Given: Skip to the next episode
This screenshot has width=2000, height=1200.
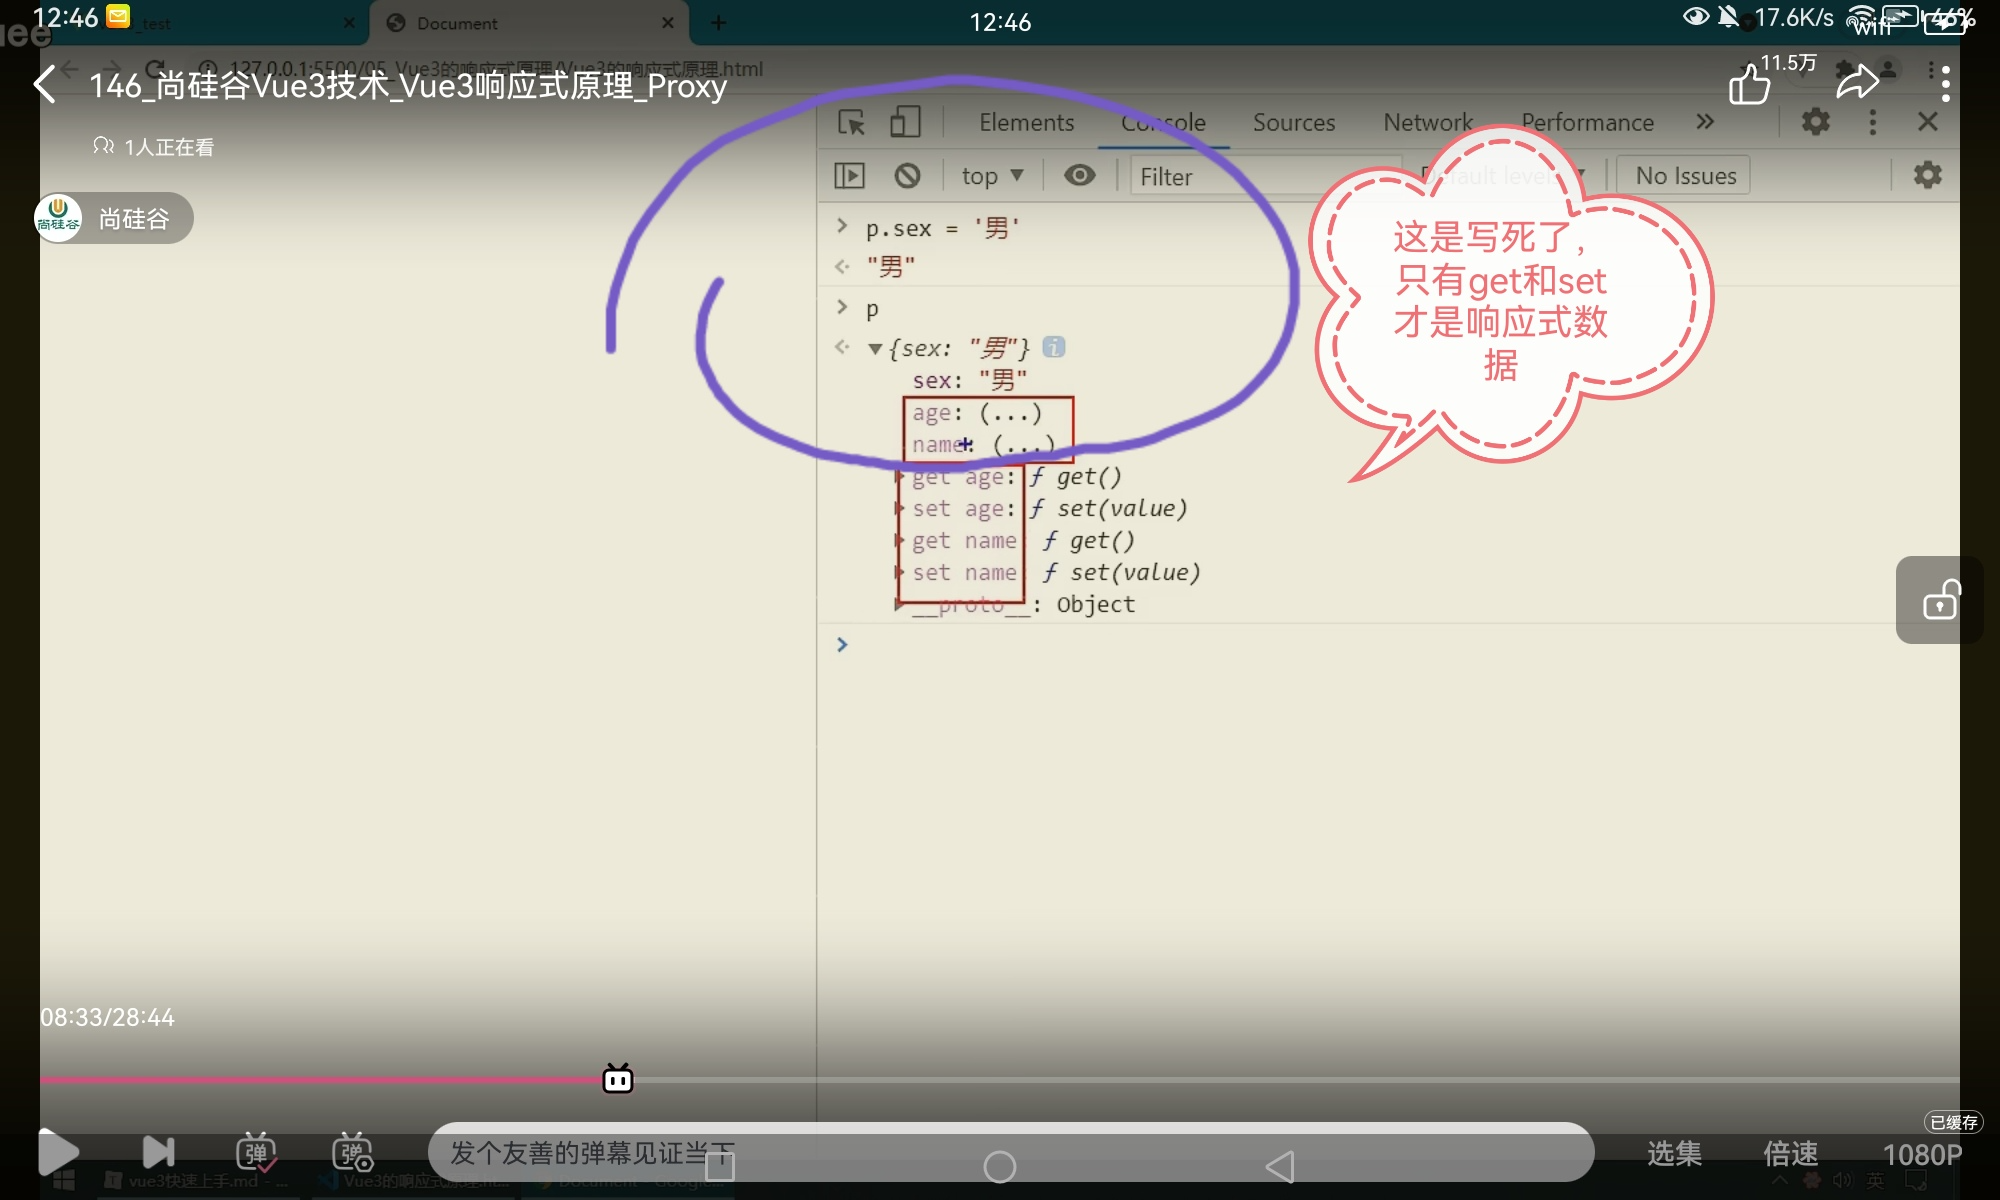Looking at the screenshot, I should pyautogui.click(x=158, y=1152).
